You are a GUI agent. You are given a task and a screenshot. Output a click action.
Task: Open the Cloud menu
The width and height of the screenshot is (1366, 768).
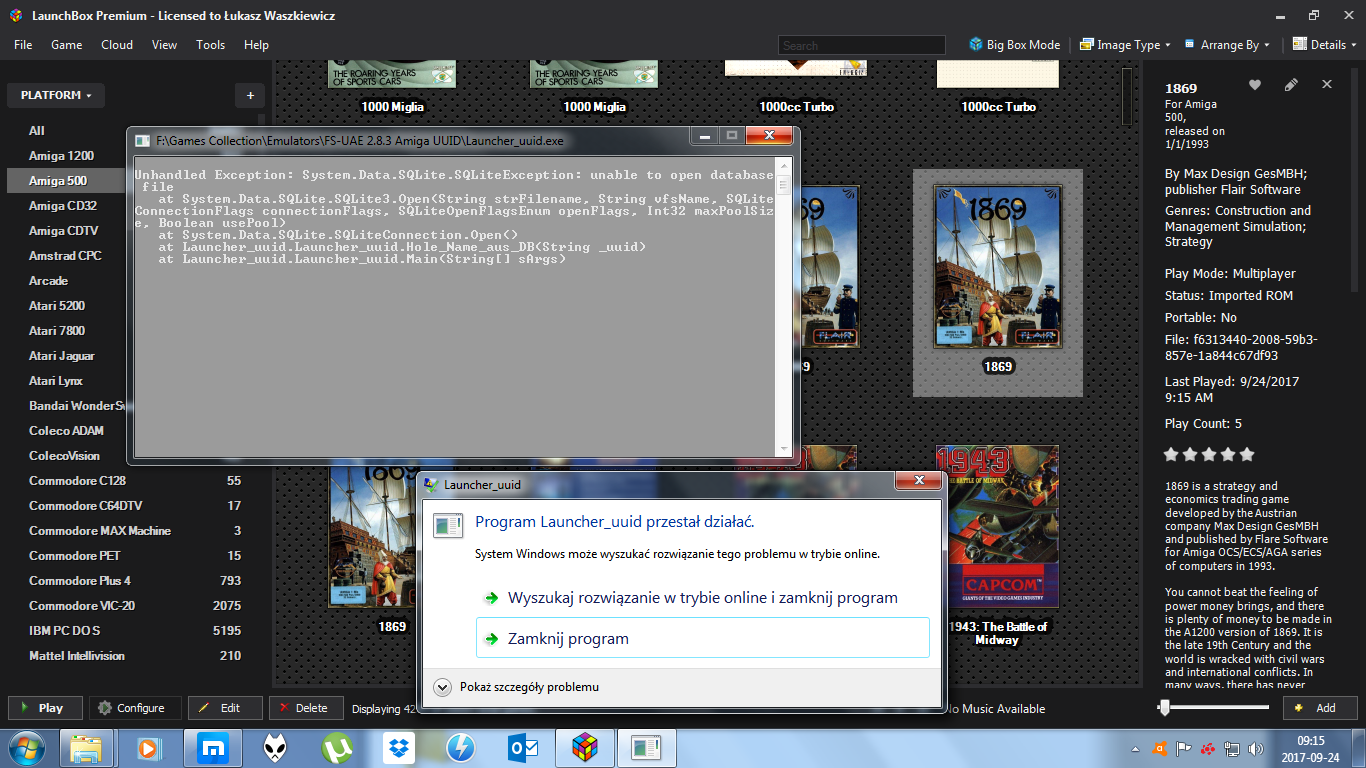117,45
